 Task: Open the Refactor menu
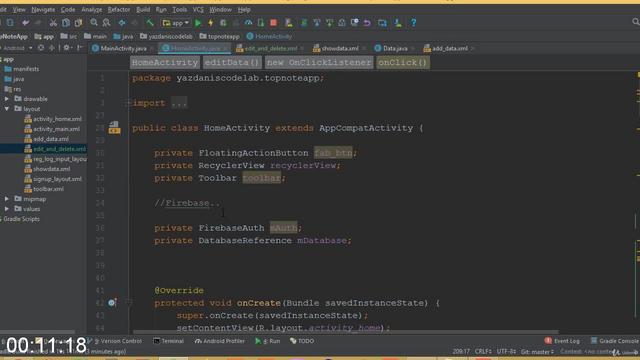[x=119, y=9]
